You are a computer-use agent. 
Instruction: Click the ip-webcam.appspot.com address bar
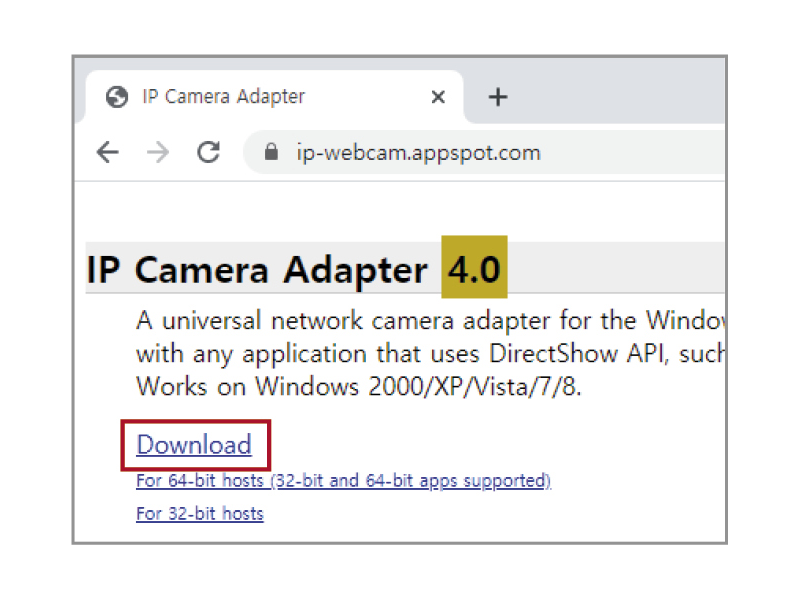(x=485, y=152)
